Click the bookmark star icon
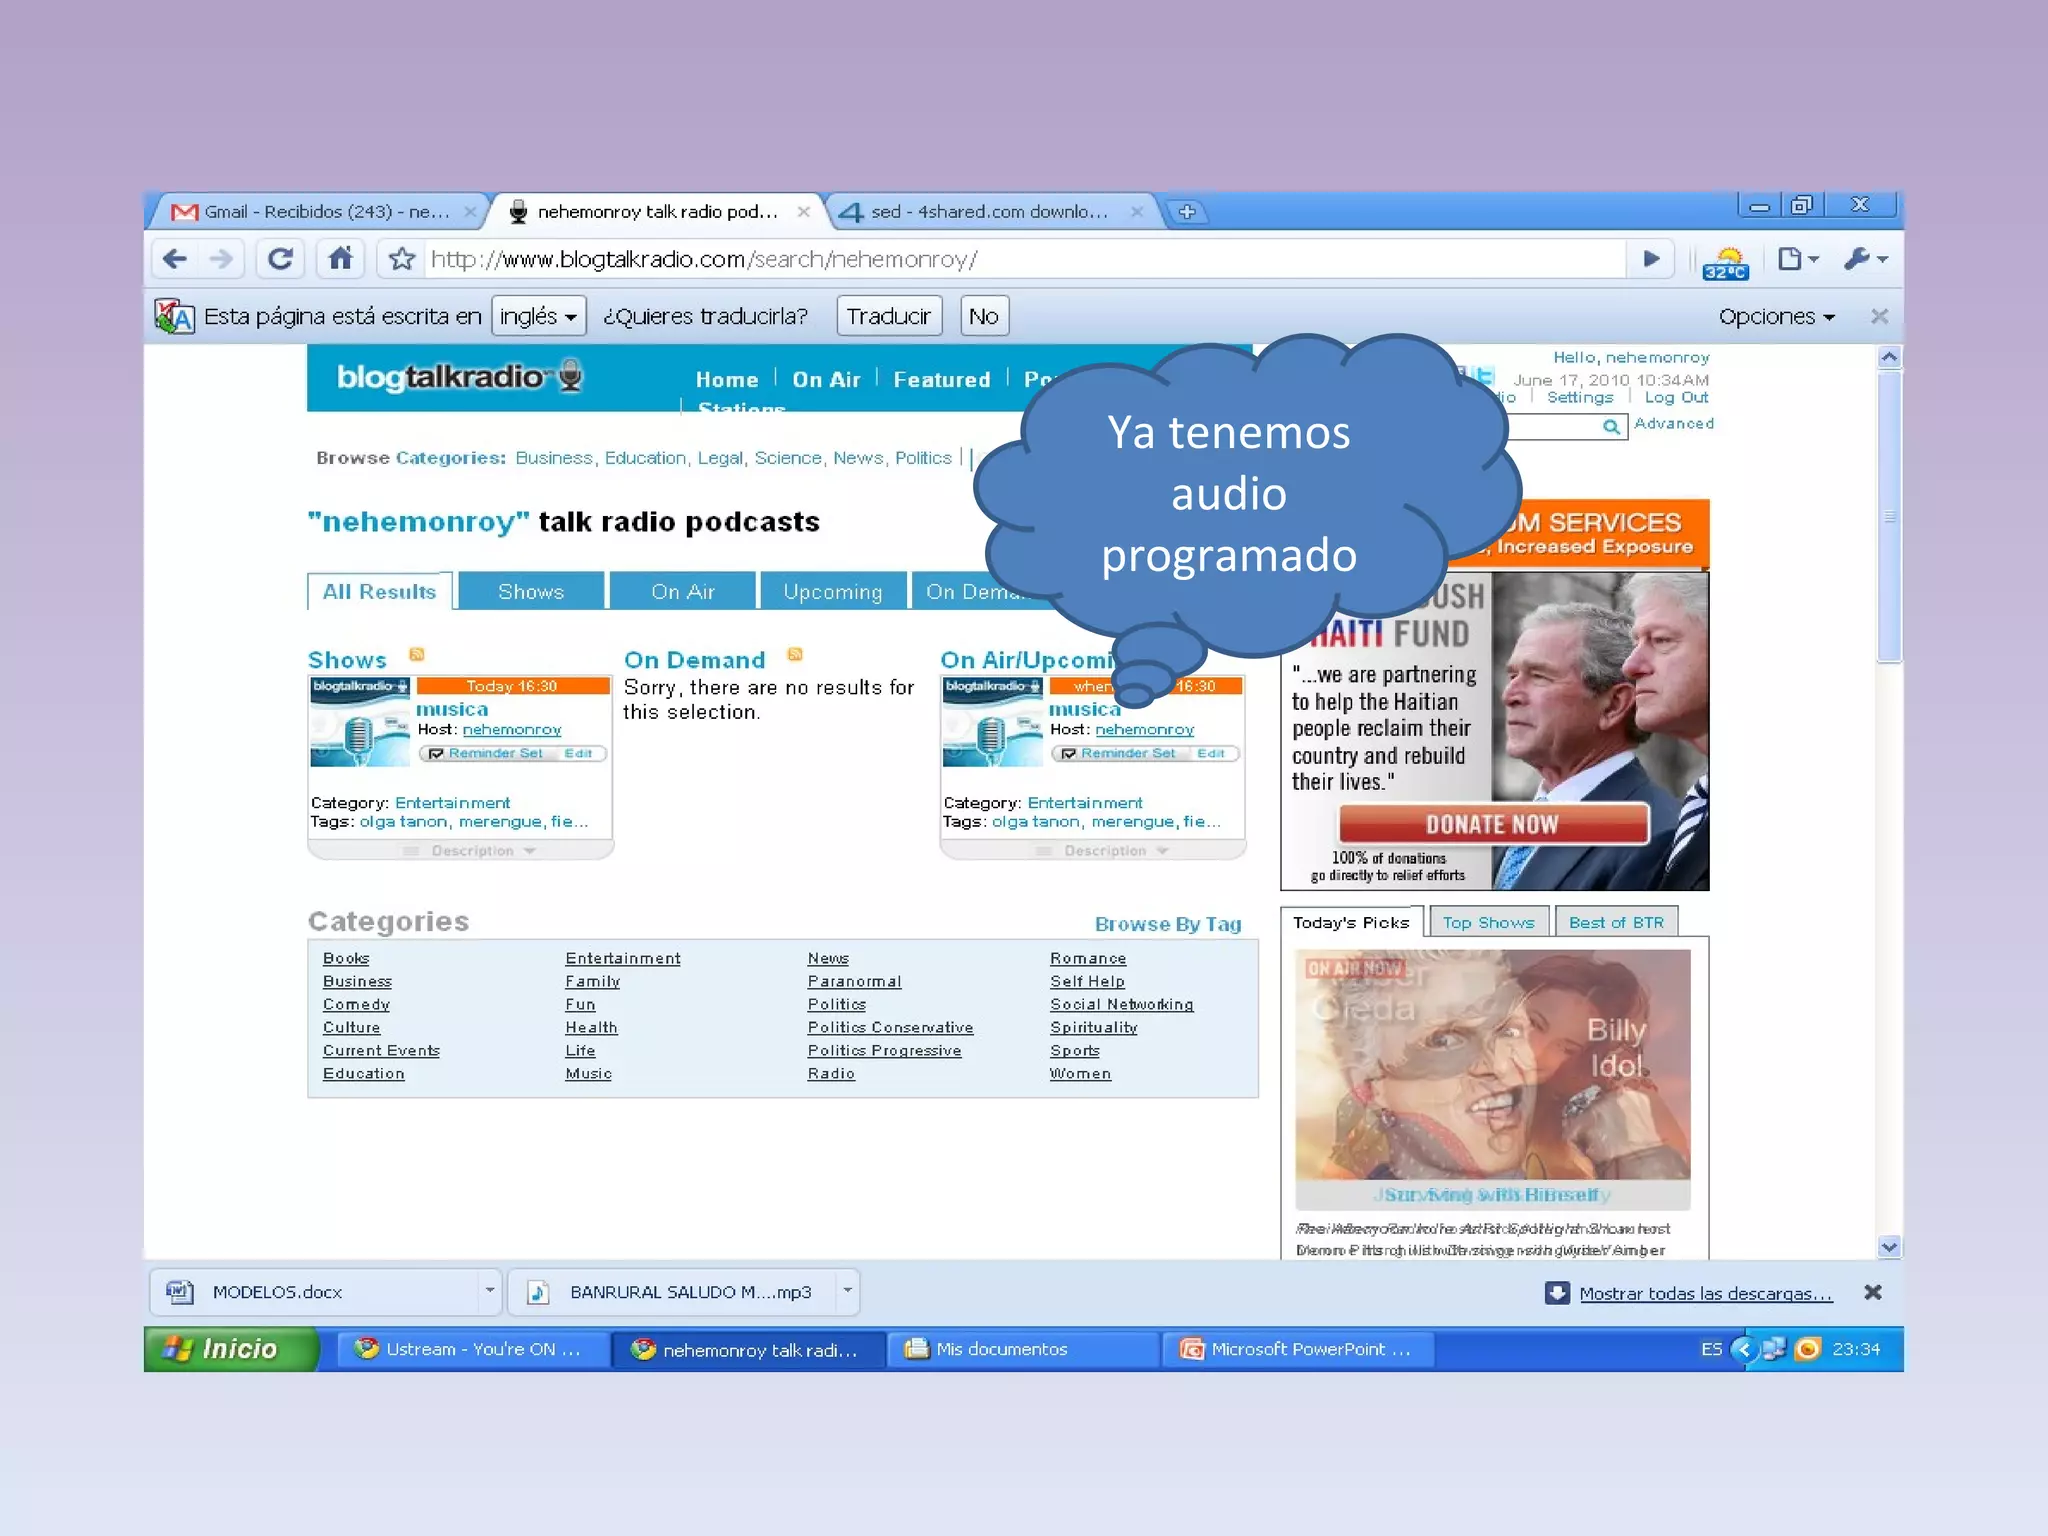Image resolution: width=2048 pixels, height=1536 pixels. click(402, 259)
